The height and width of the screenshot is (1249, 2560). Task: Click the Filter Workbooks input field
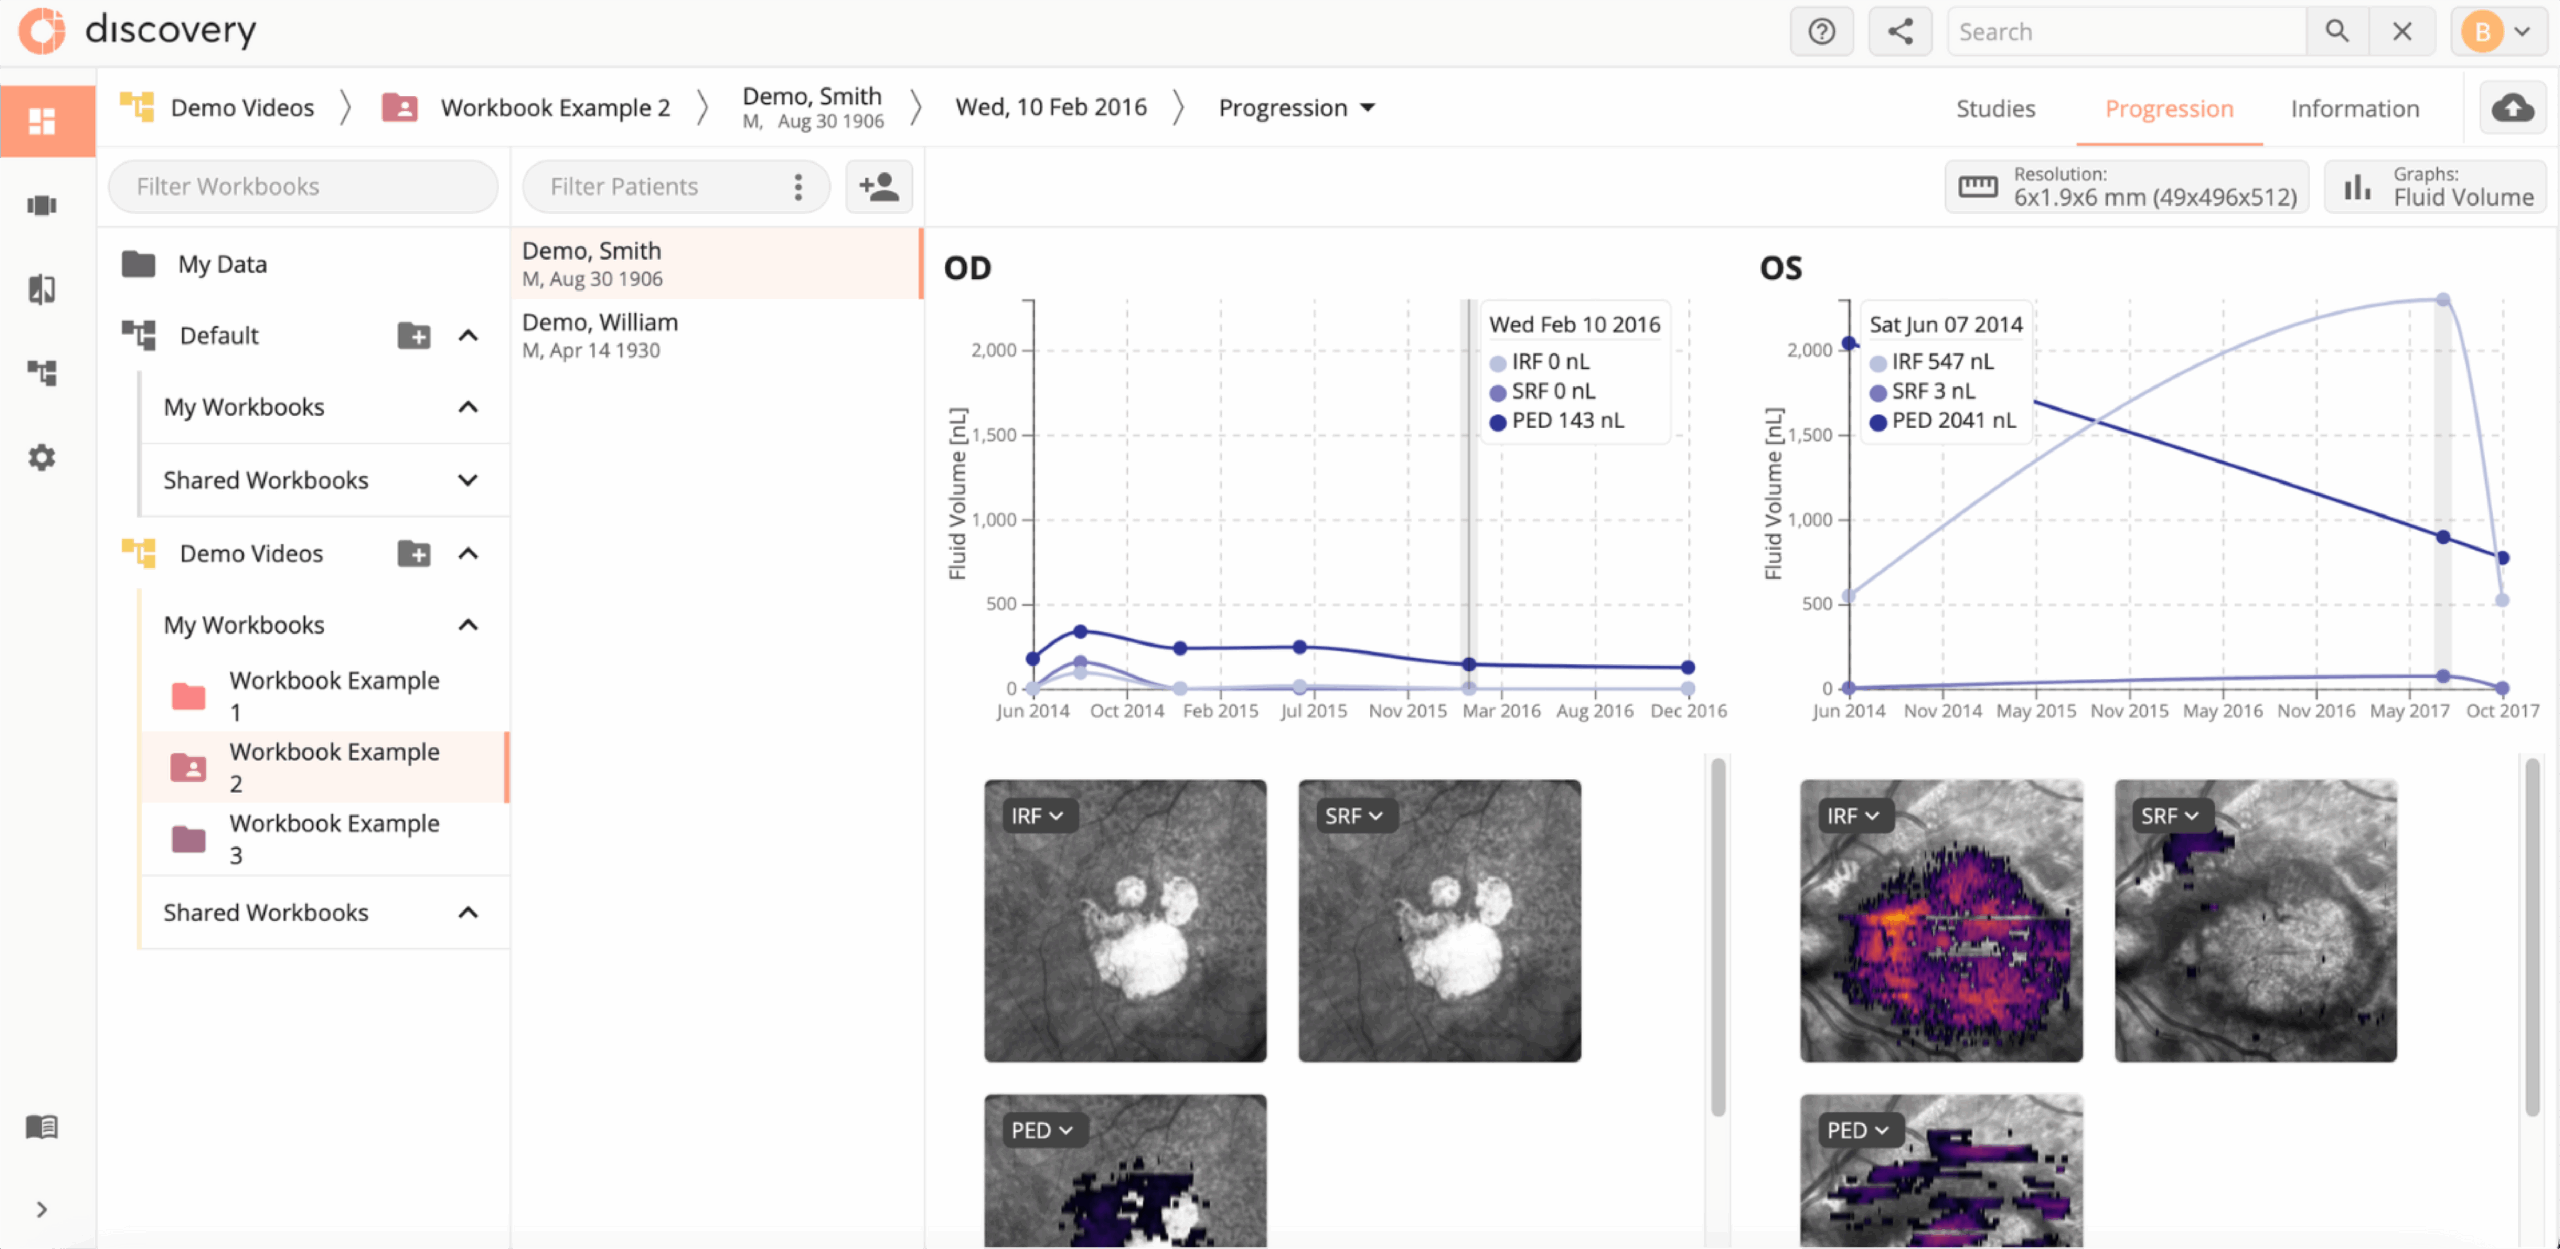(302, 187)
